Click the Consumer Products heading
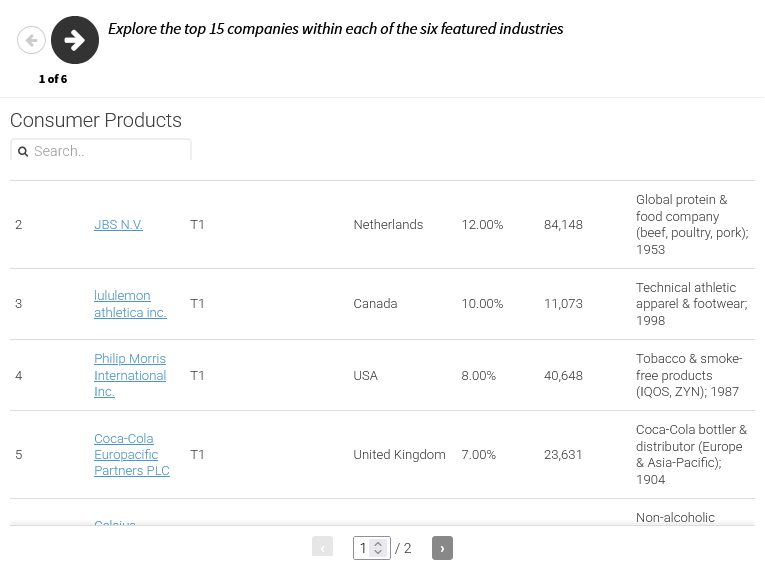The height and width of the screenshot is (580, 765). 96,120
